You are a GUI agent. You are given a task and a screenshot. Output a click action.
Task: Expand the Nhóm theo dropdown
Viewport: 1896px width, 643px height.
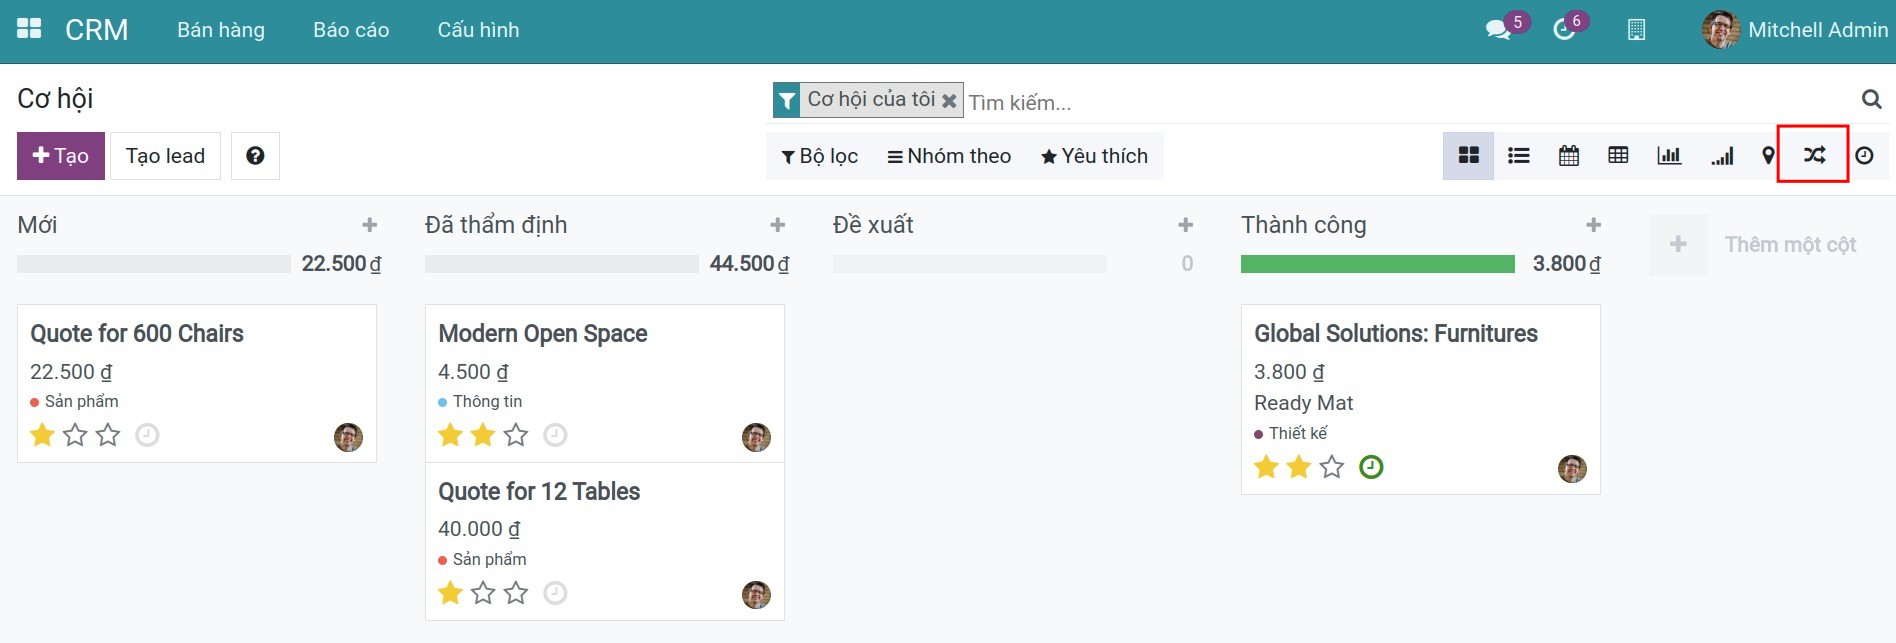point(949,156)
